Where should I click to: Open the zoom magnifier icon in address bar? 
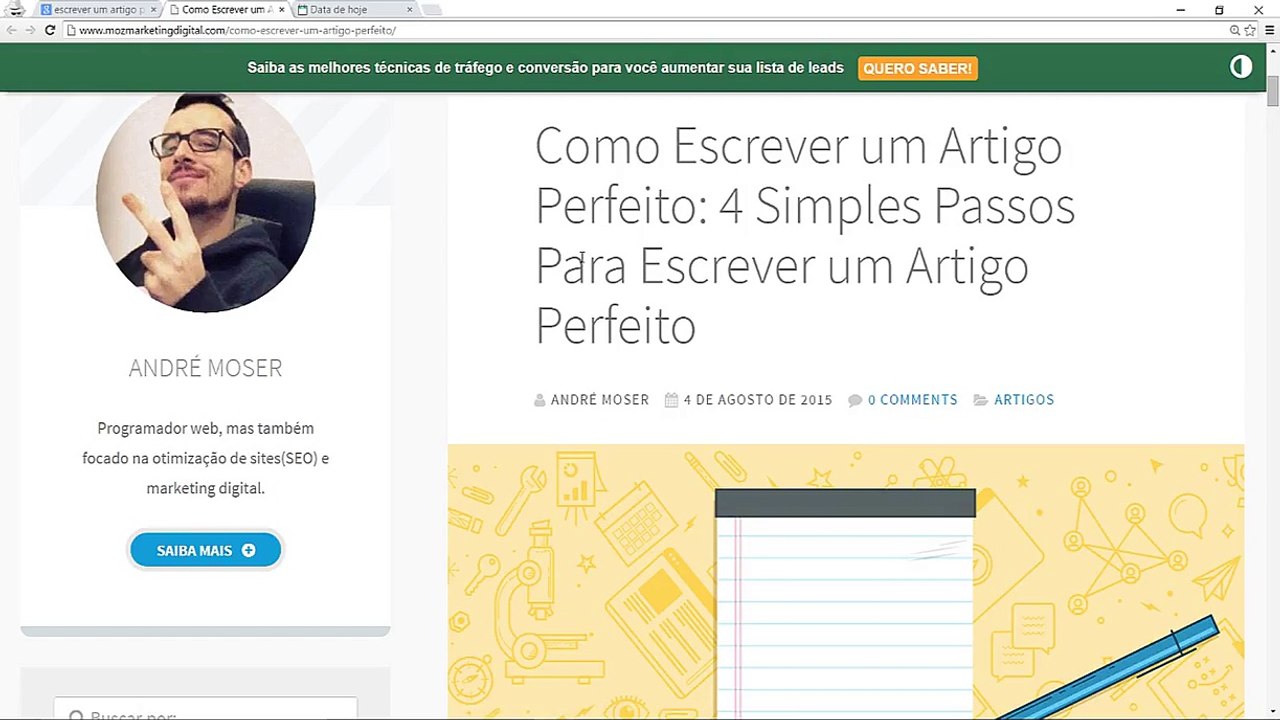tap(1235, 30)
